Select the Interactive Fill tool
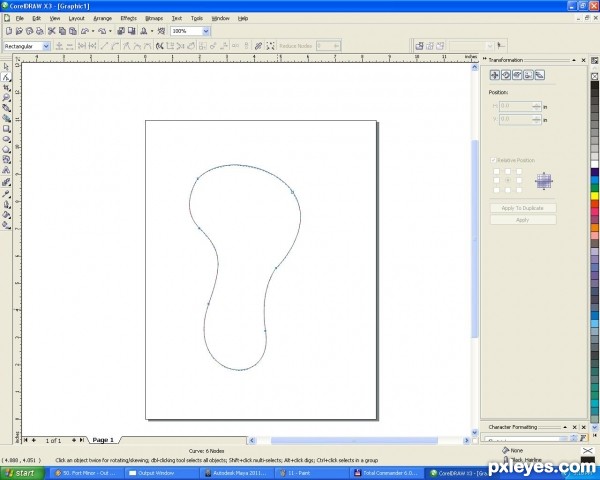The image size is (600, 480). [6, 225]
